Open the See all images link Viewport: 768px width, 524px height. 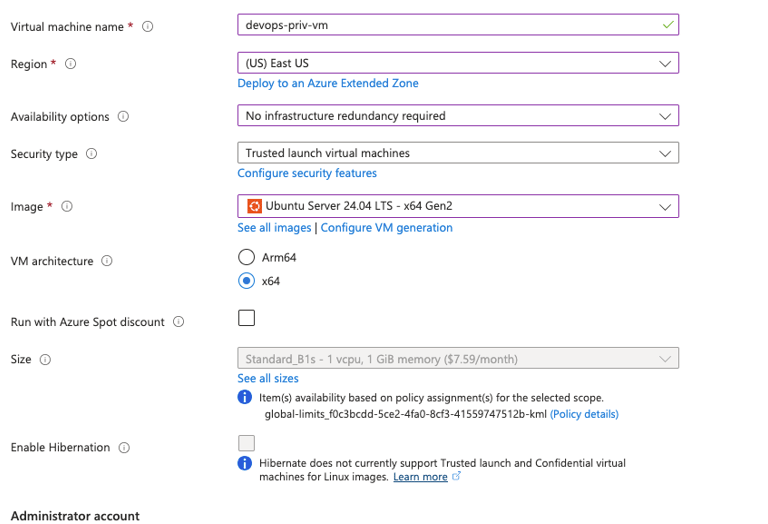coord(274,227)
